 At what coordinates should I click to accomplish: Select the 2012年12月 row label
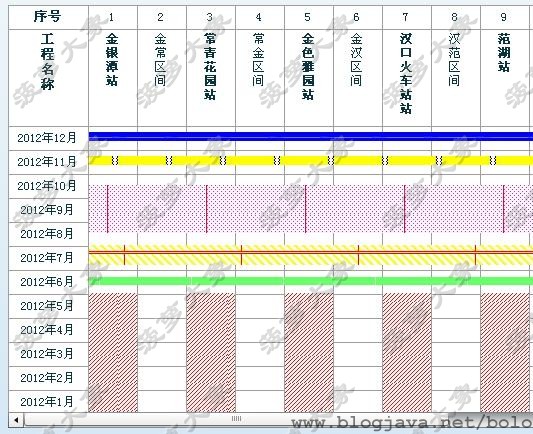pos(47,138)
